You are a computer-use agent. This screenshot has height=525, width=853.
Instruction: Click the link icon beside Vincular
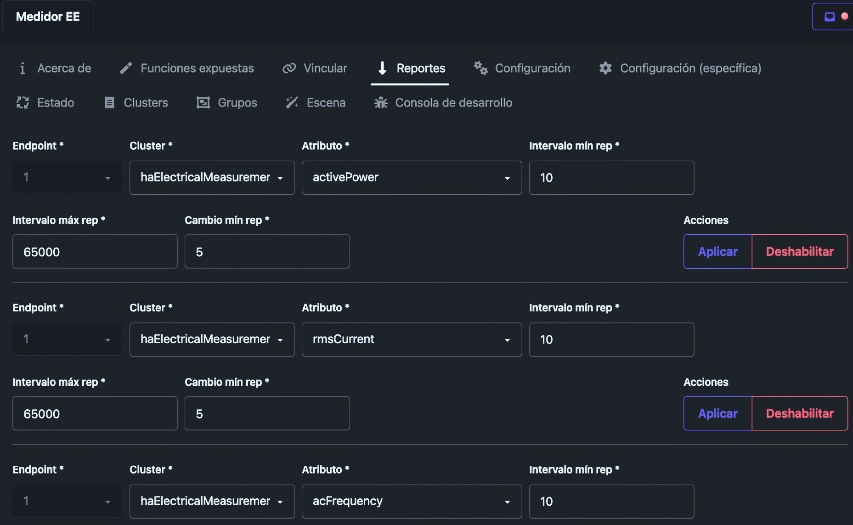click(x=289, y=68)
